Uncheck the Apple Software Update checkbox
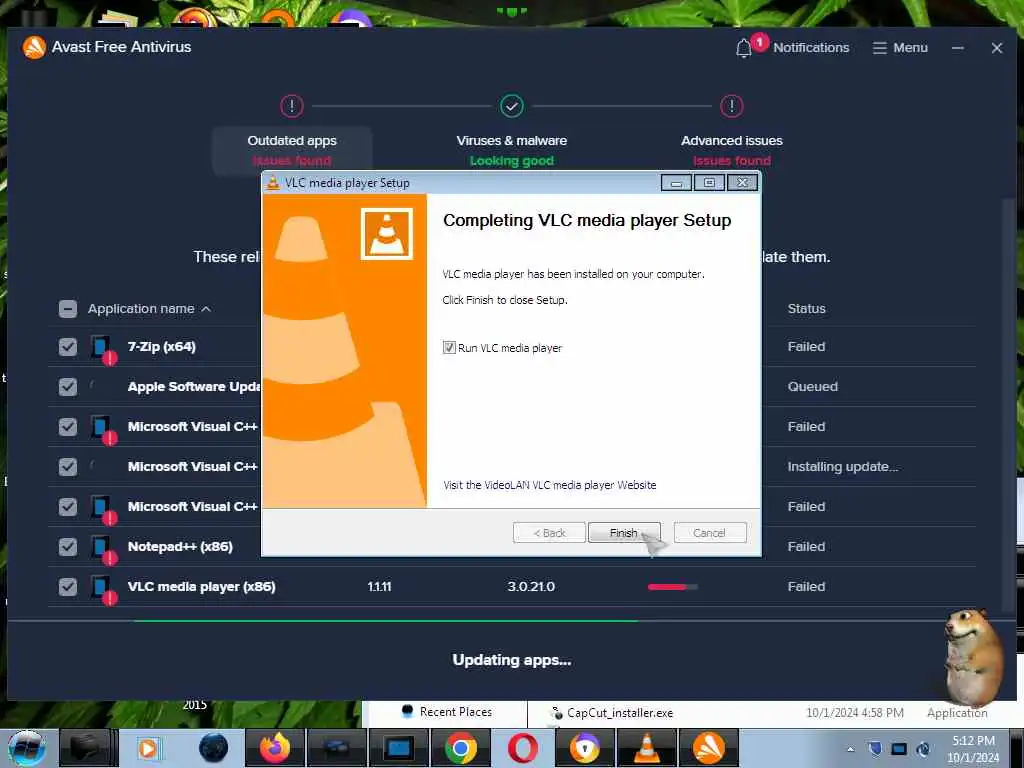 click(x=68, y=387)
